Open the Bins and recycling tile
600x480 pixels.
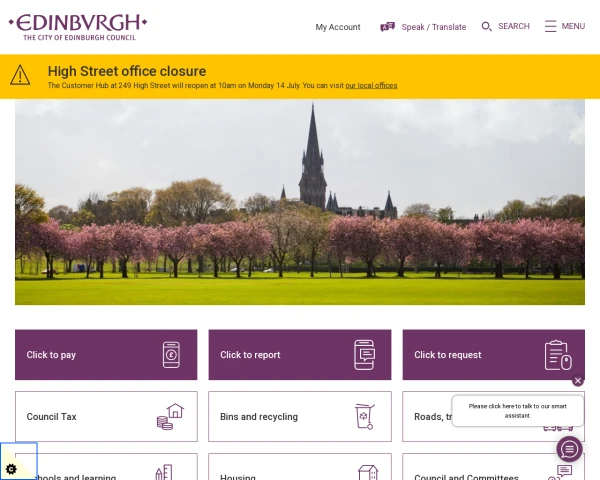pyautogui.click(x=300, y=416)
